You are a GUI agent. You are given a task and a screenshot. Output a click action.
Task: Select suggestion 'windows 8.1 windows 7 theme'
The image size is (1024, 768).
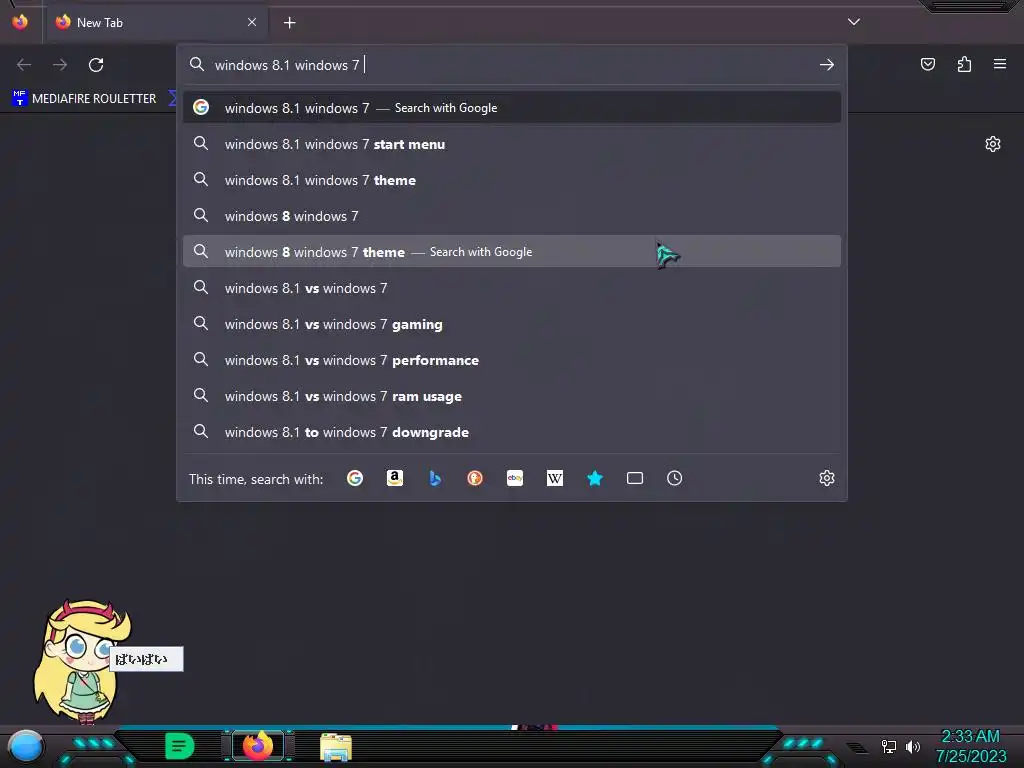(x=511, y=180)
